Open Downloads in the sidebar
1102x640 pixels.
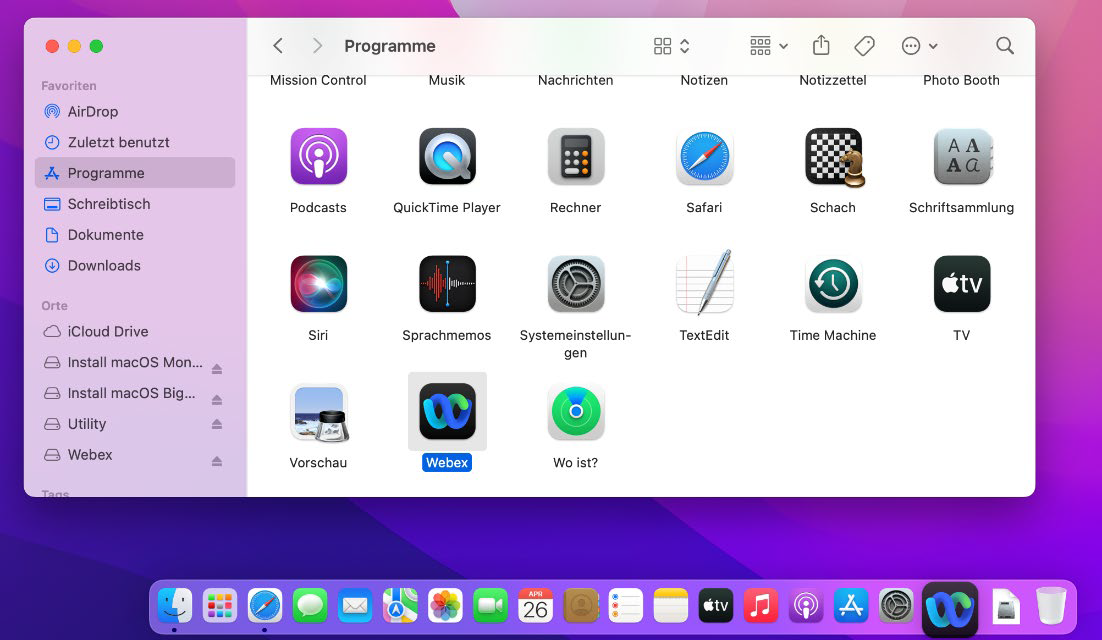click(135, 266)
